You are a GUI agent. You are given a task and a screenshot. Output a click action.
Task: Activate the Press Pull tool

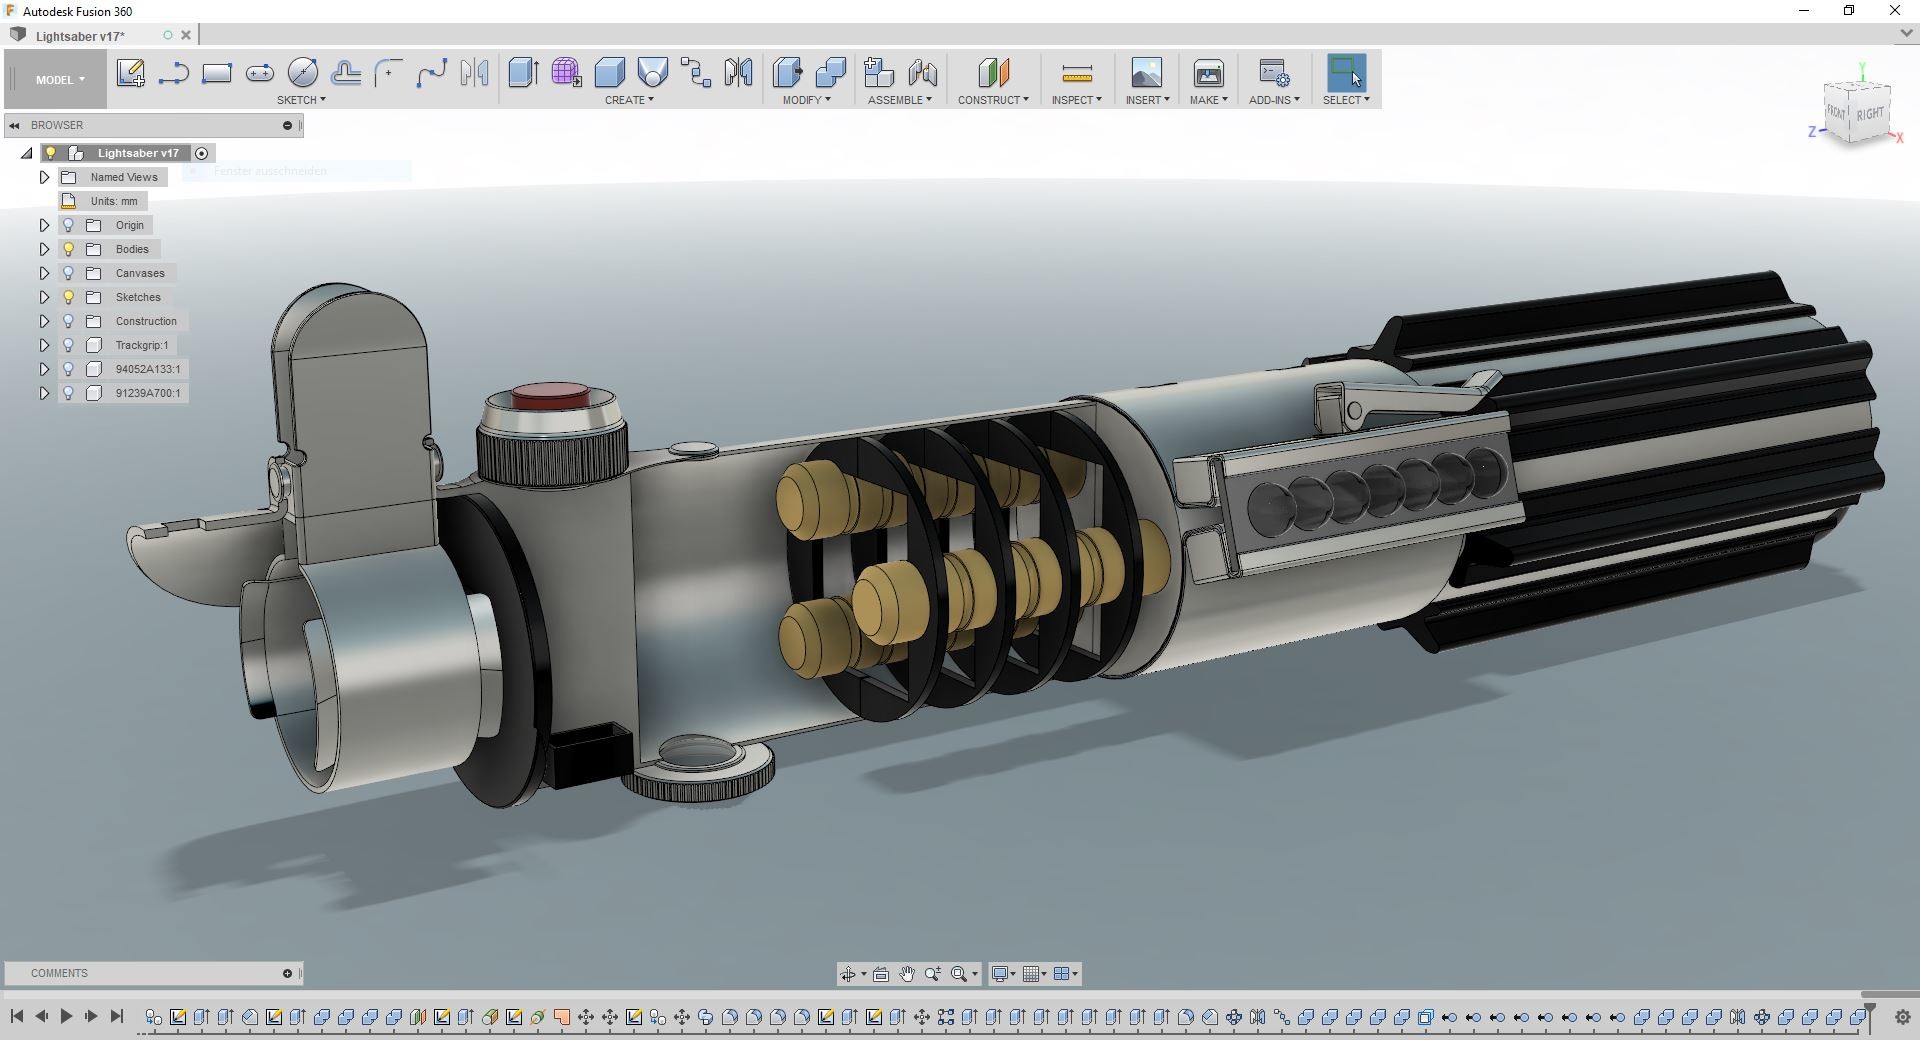[787, 73]
